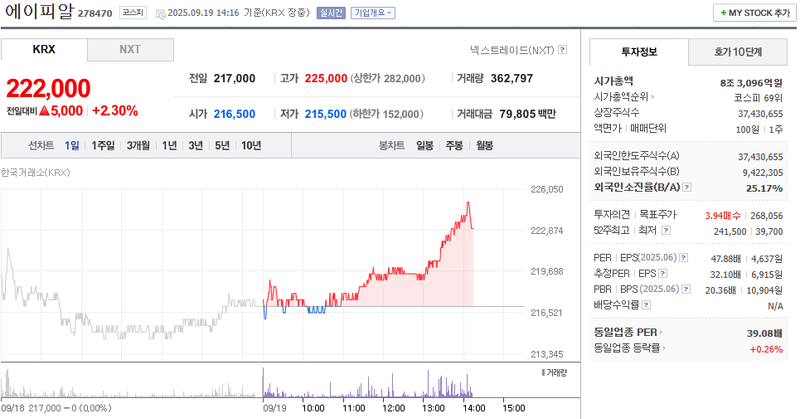The width and height of the screenshot is (800, 419).
Task: Click the 상장주식수 37,430,655 value
Action: (760, 114)
